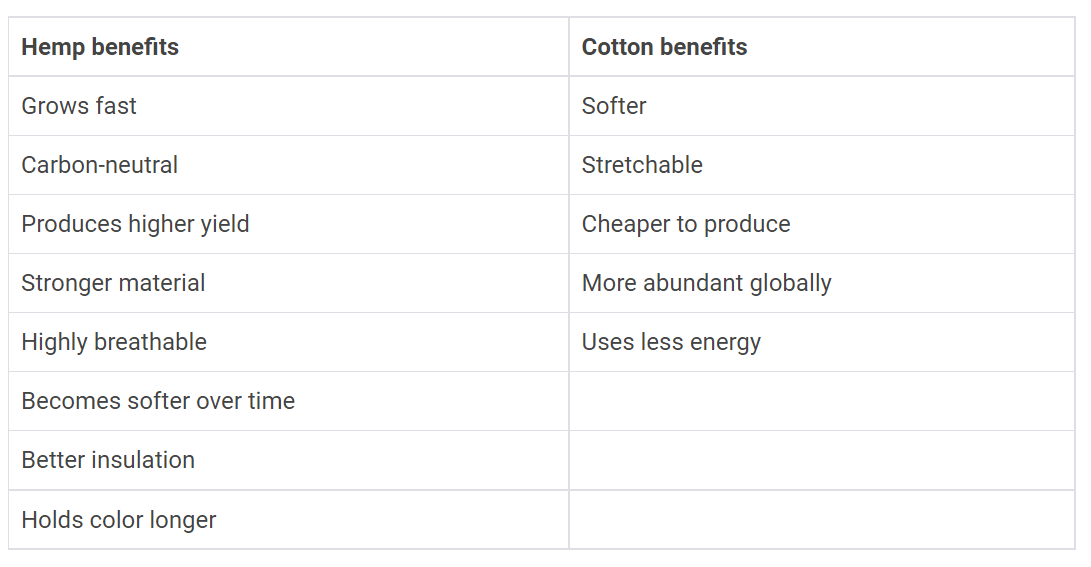Select the 'Better insulation' cell
This screenshot has width=1091, height=567.
point(108,460)
